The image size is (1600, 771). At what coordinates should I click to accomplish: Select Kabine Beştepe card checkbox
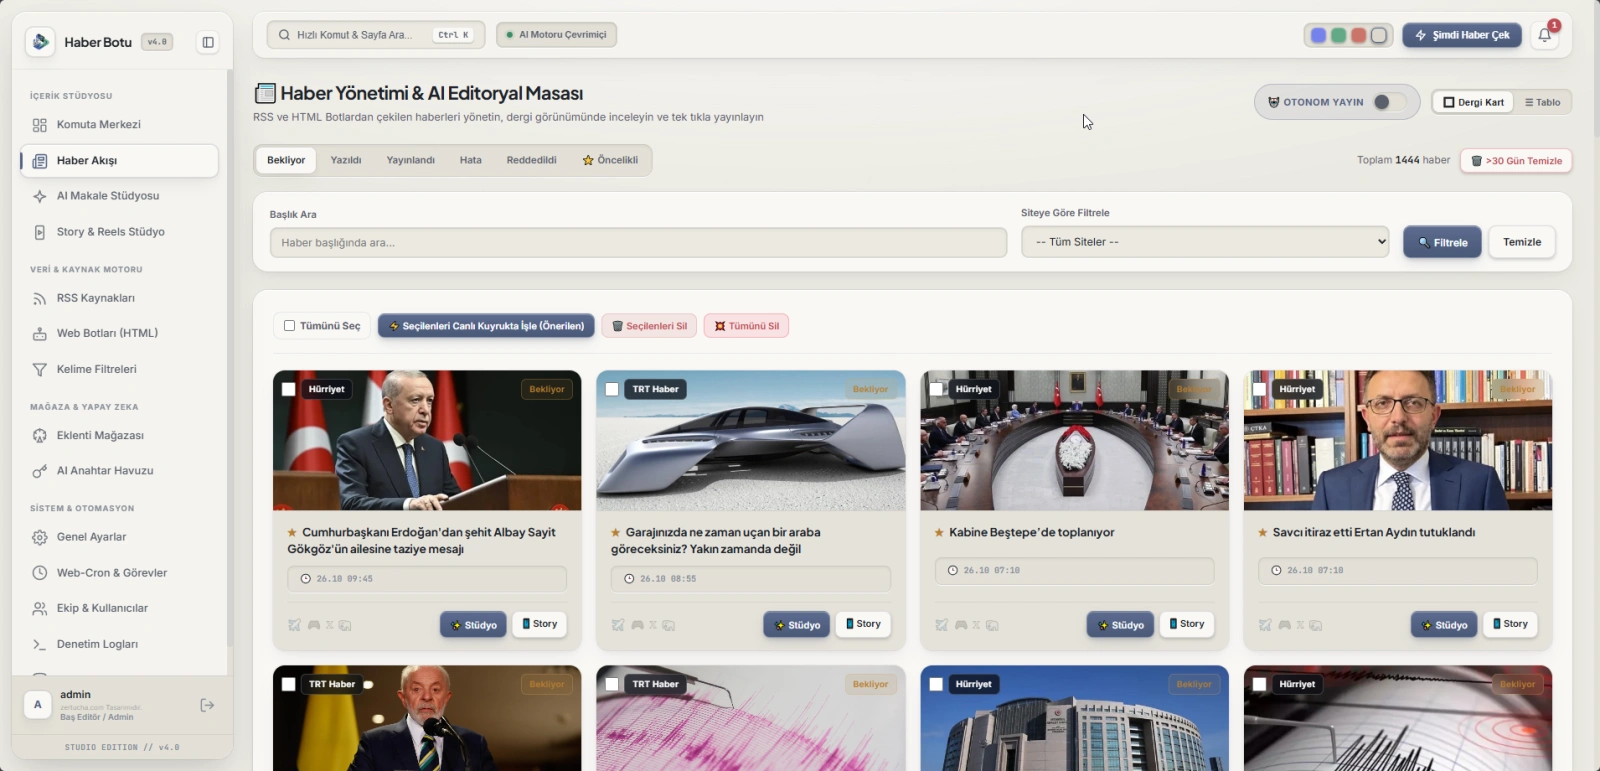point(936,389)
